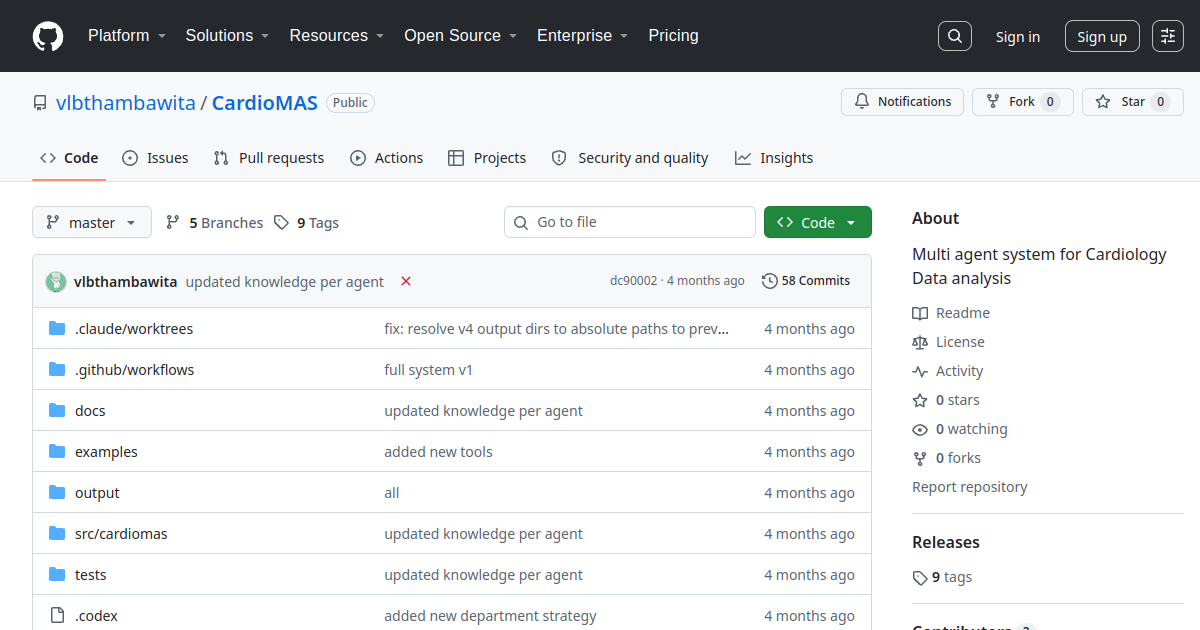The height and width of the screenshot is (630, 1200).
Task: Click the scale icon beside License
Action: pyautogui.click(x=920, y=342)
